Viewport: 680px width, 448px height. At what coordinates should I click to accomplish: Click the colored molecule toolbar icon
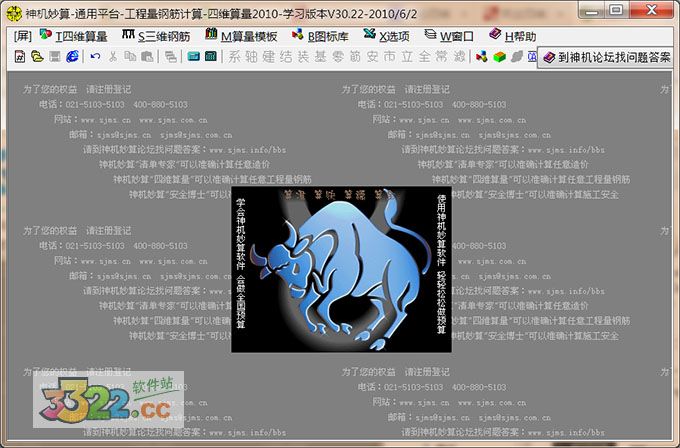coord(481,56)
